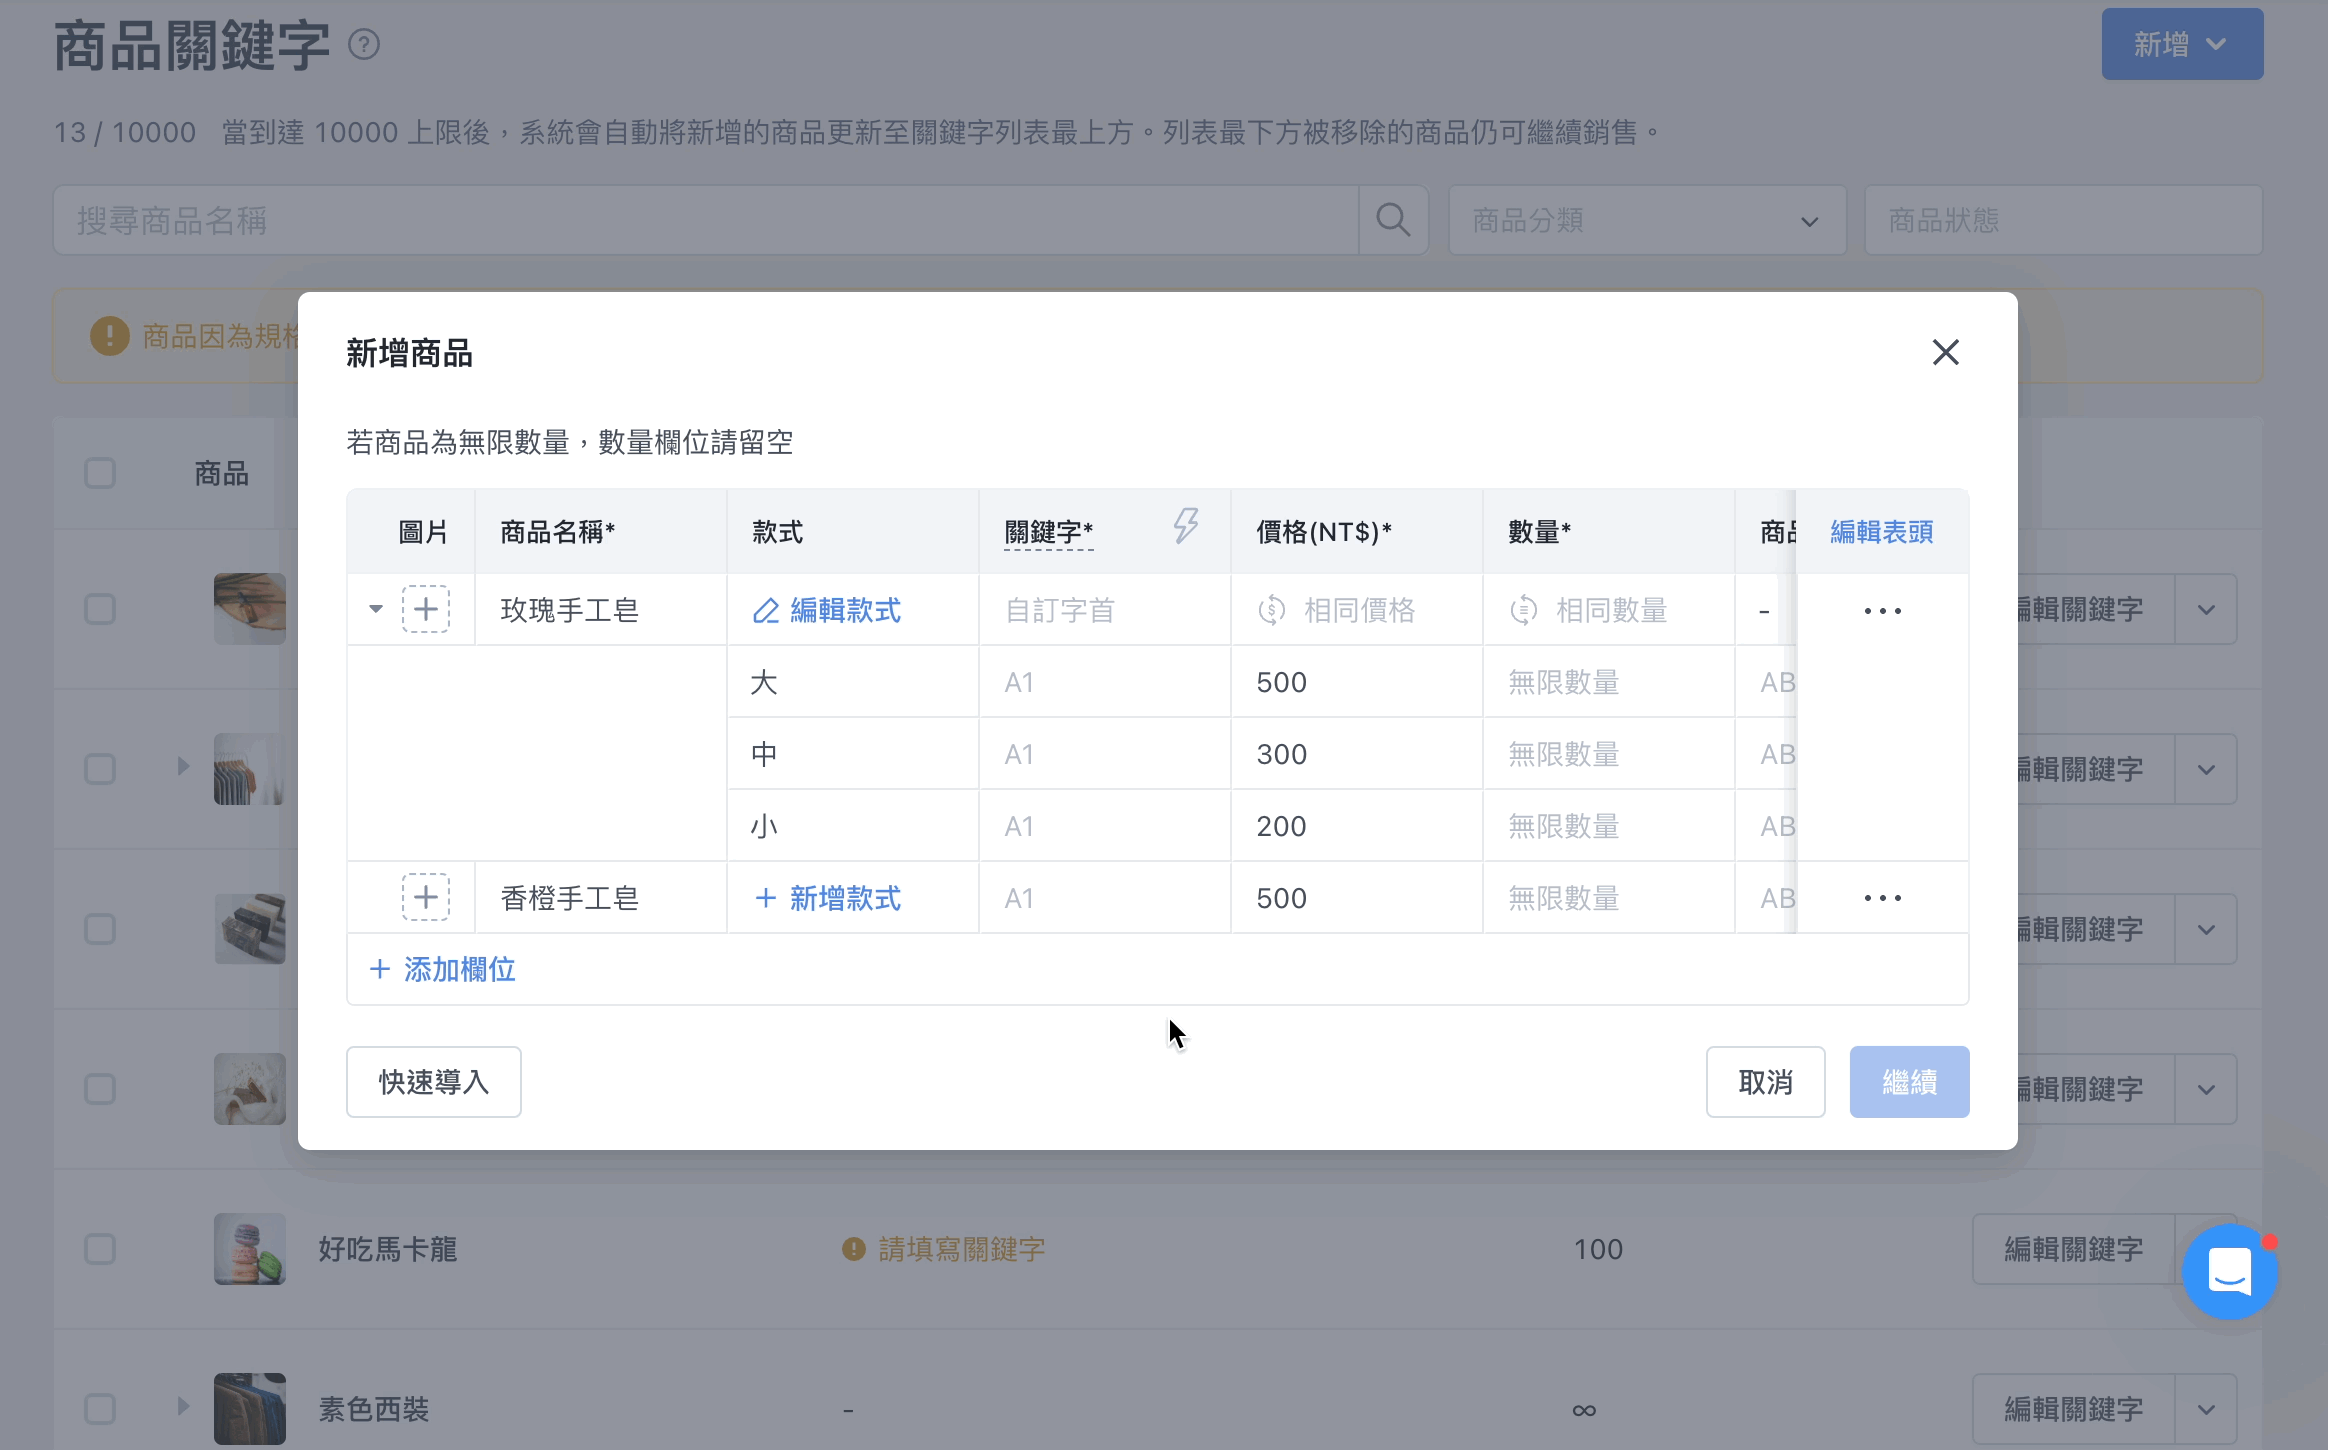
Task: Click the 相同數量 sync icon
Action: [x=1524, y=610]
